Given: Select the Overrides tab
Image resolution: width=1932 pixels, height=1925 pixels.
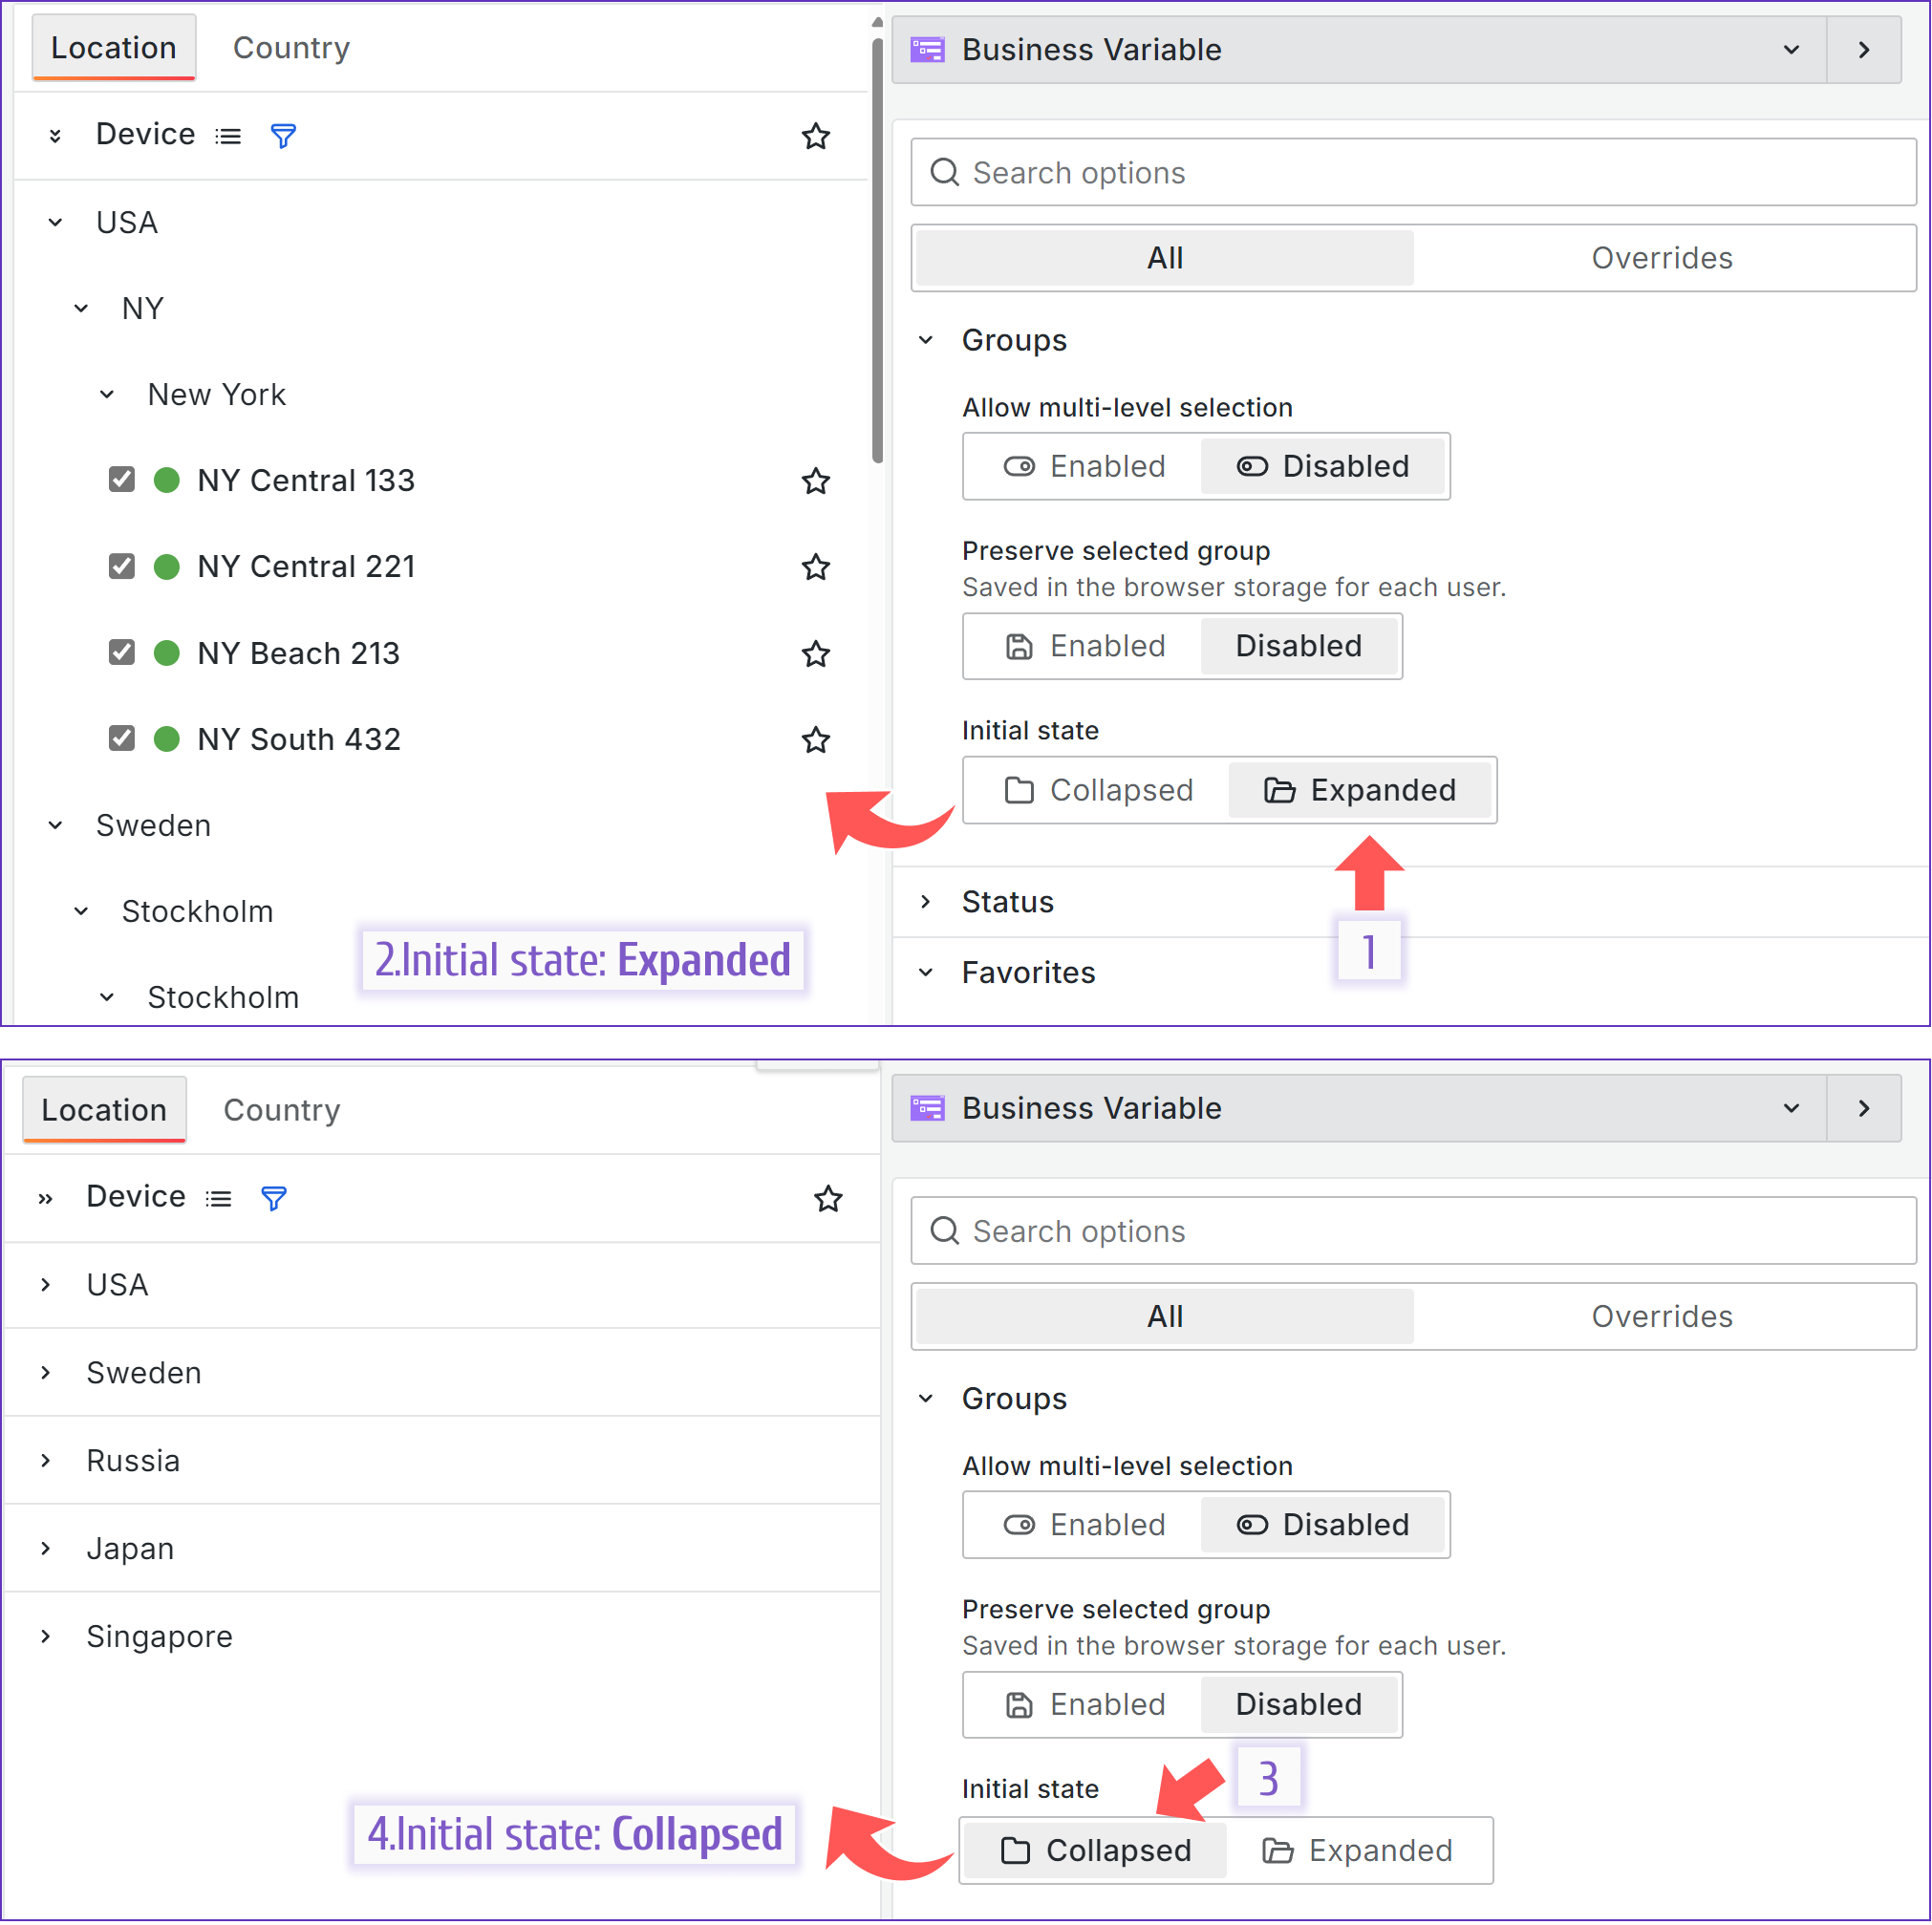Looking at the screenshot, I should [x=1664, y=257].
